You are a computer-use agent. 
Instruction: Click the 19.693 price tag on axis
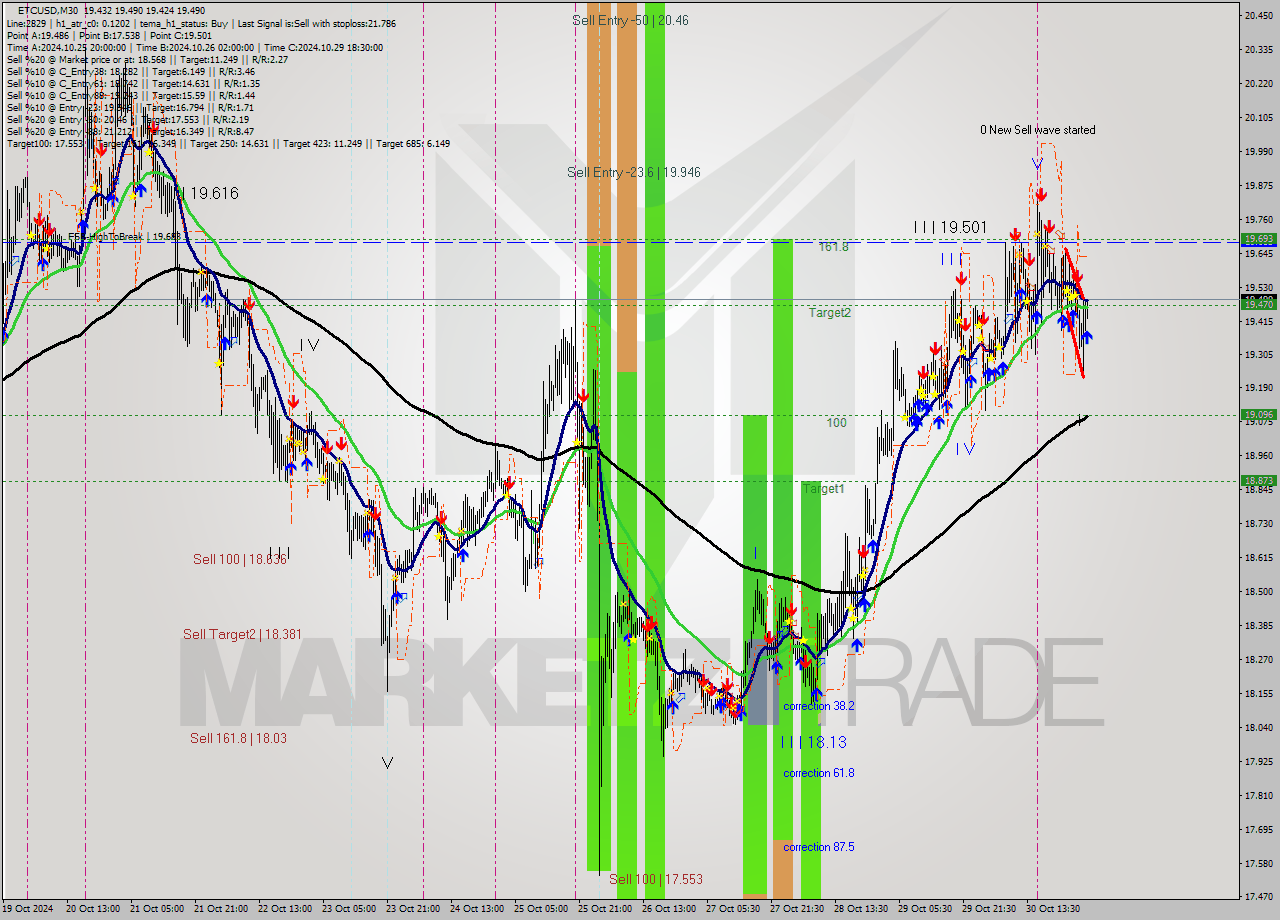[1258, 239]
